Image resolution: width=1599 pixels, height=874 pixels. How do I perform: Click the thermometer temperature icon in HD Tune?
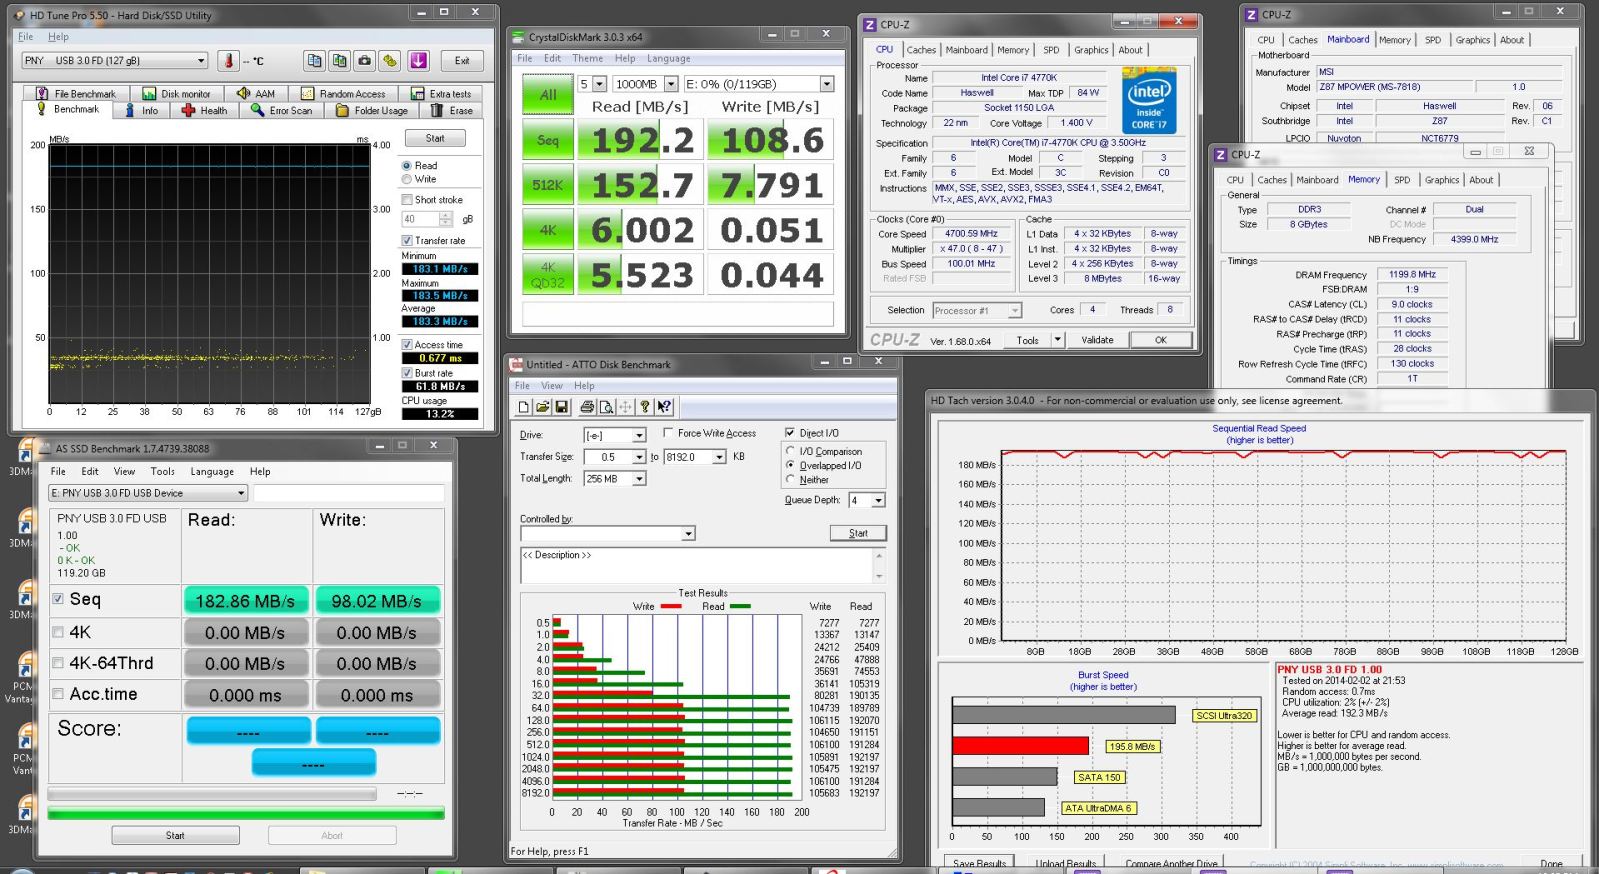coord(229,61)
